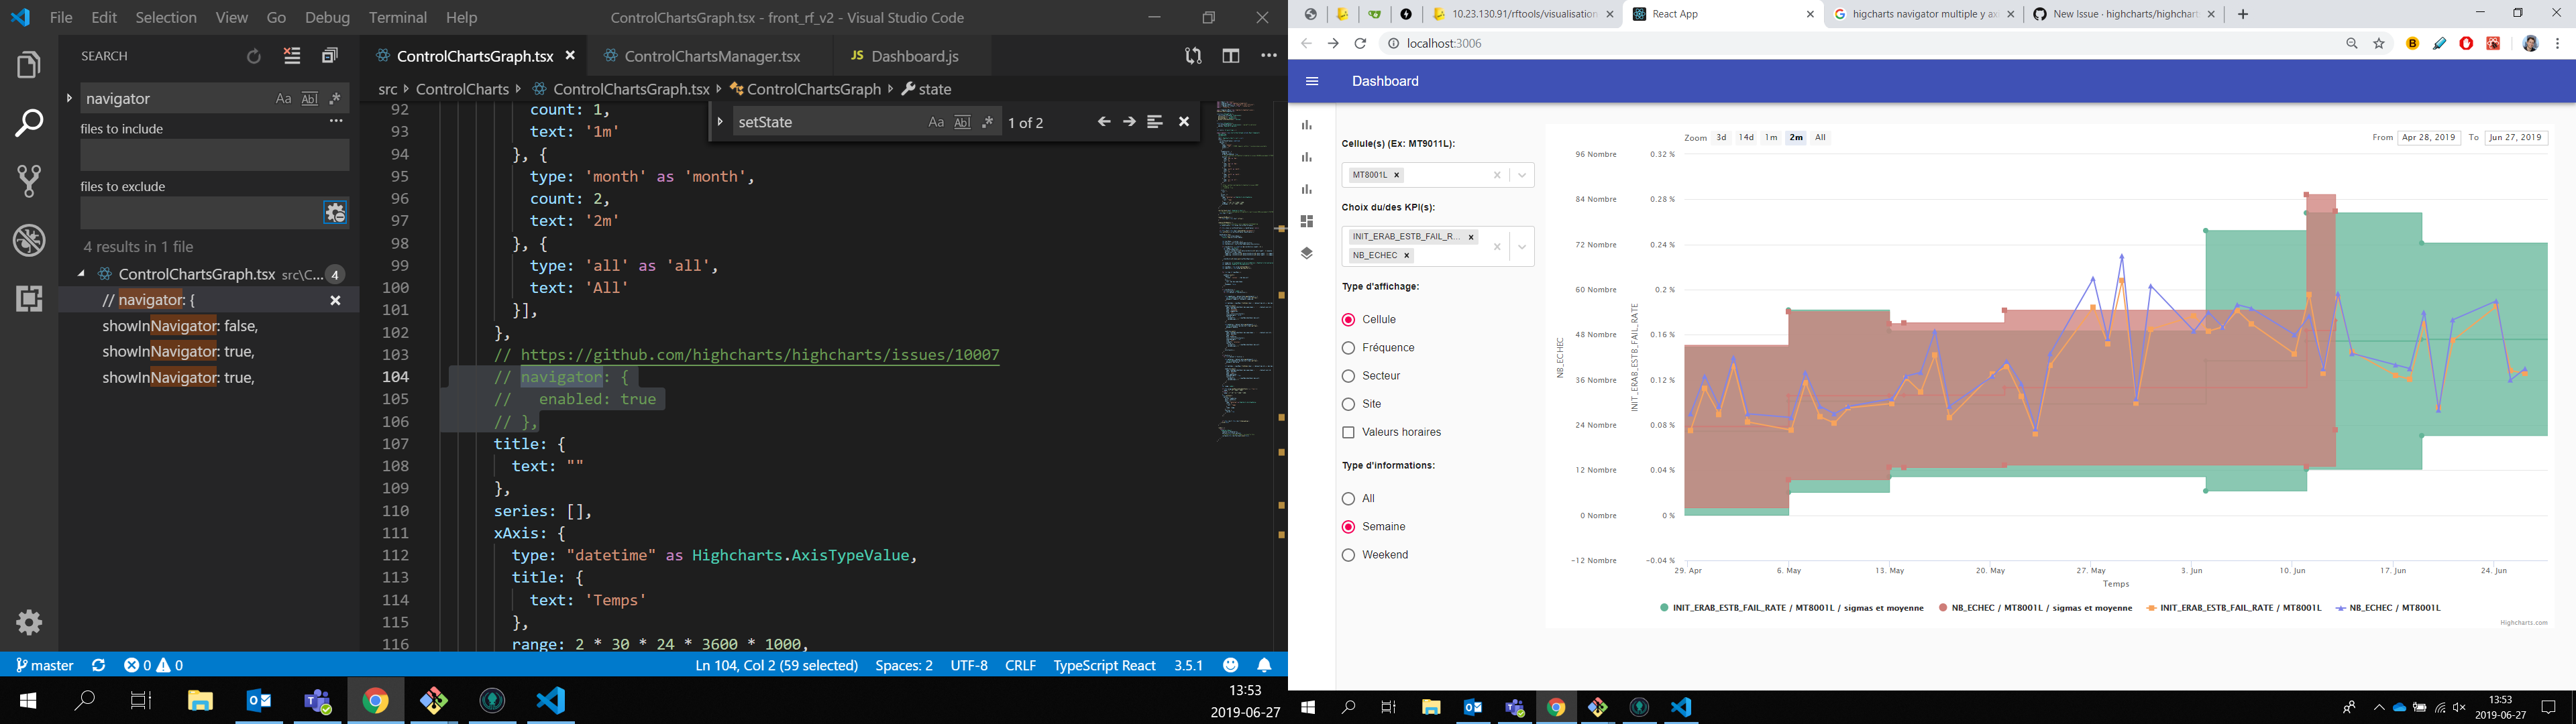Image resolution: width=2576 pixels, height=724 pixels.
Task: Collapse the ControlChartsGraph.tsx search result tree
Action: click(81, 274)
